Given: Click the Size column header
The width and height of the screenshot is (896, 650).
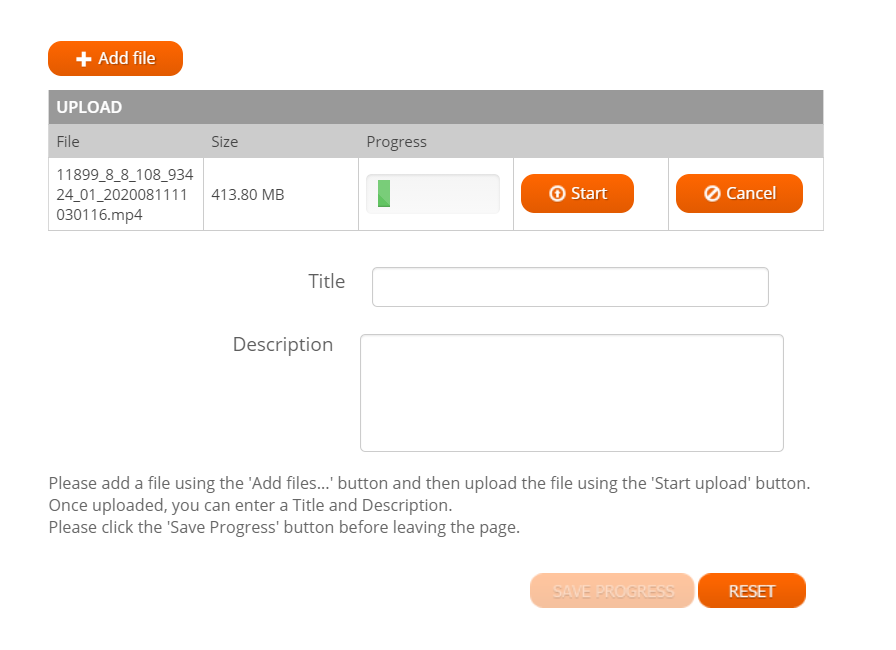Looking at the screenshot, I should coord(225,142).
